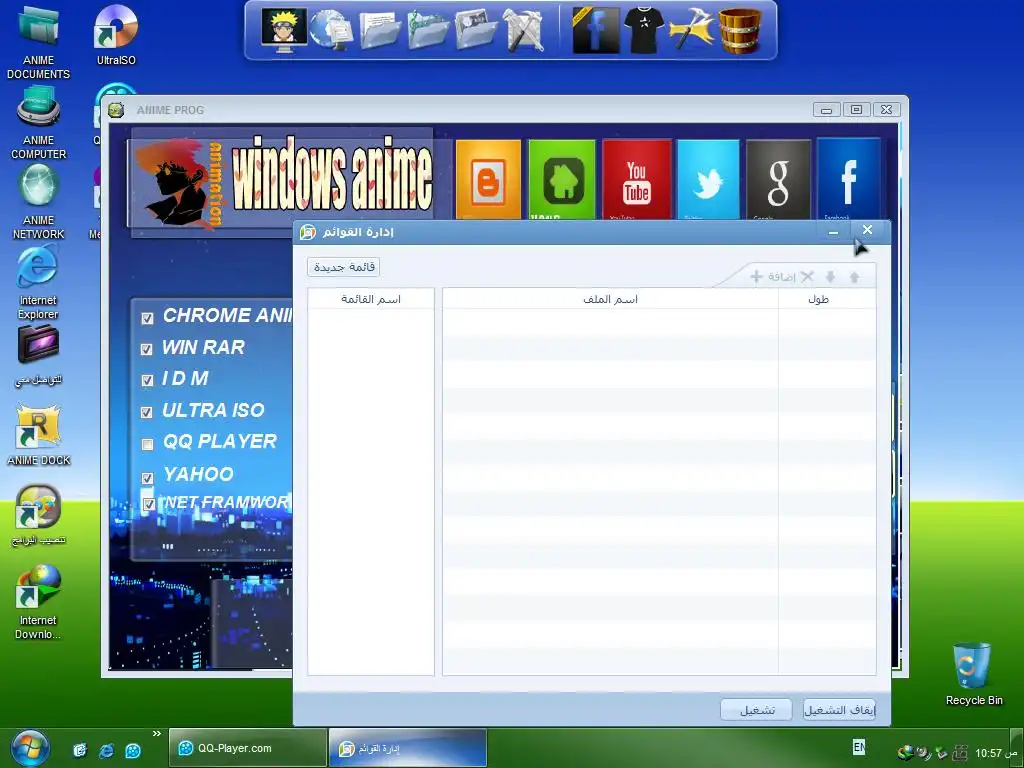Open ANIME COMPUTER desktop icon
This screenshot has width=1024, height=768.
[38, 123]
